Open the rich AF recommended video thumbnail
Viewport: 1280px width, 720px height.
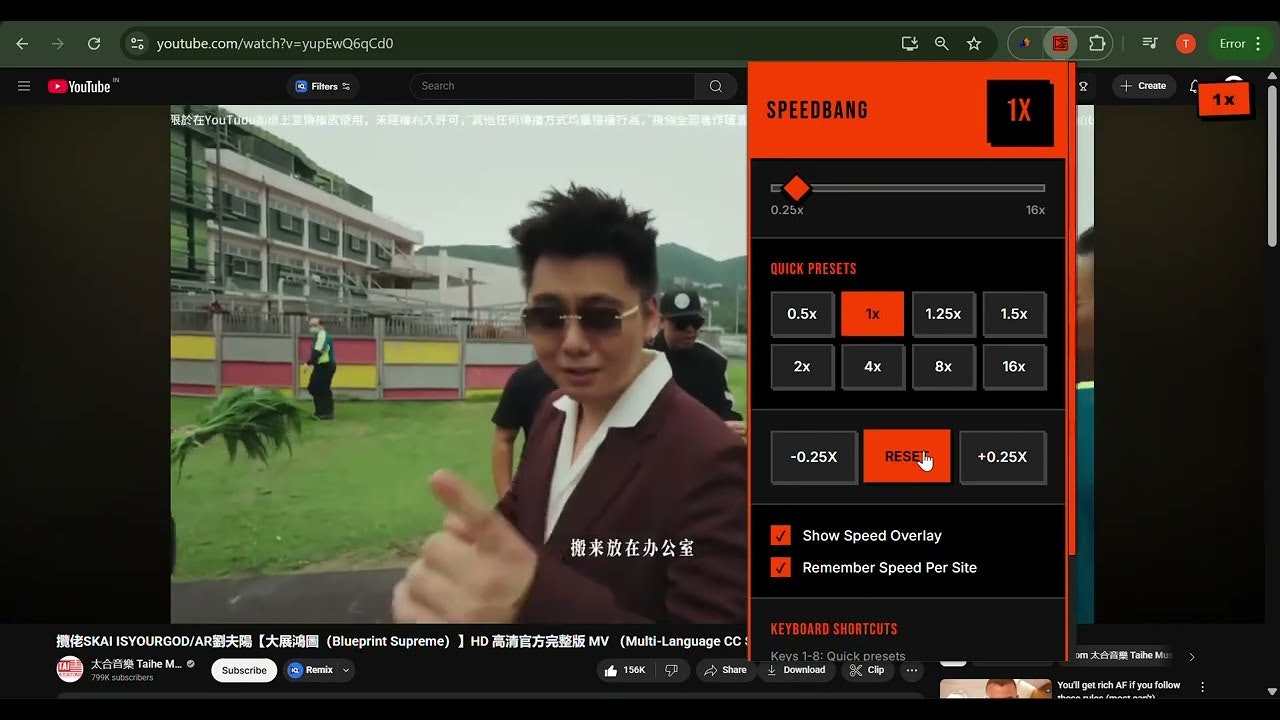point(995,690)
